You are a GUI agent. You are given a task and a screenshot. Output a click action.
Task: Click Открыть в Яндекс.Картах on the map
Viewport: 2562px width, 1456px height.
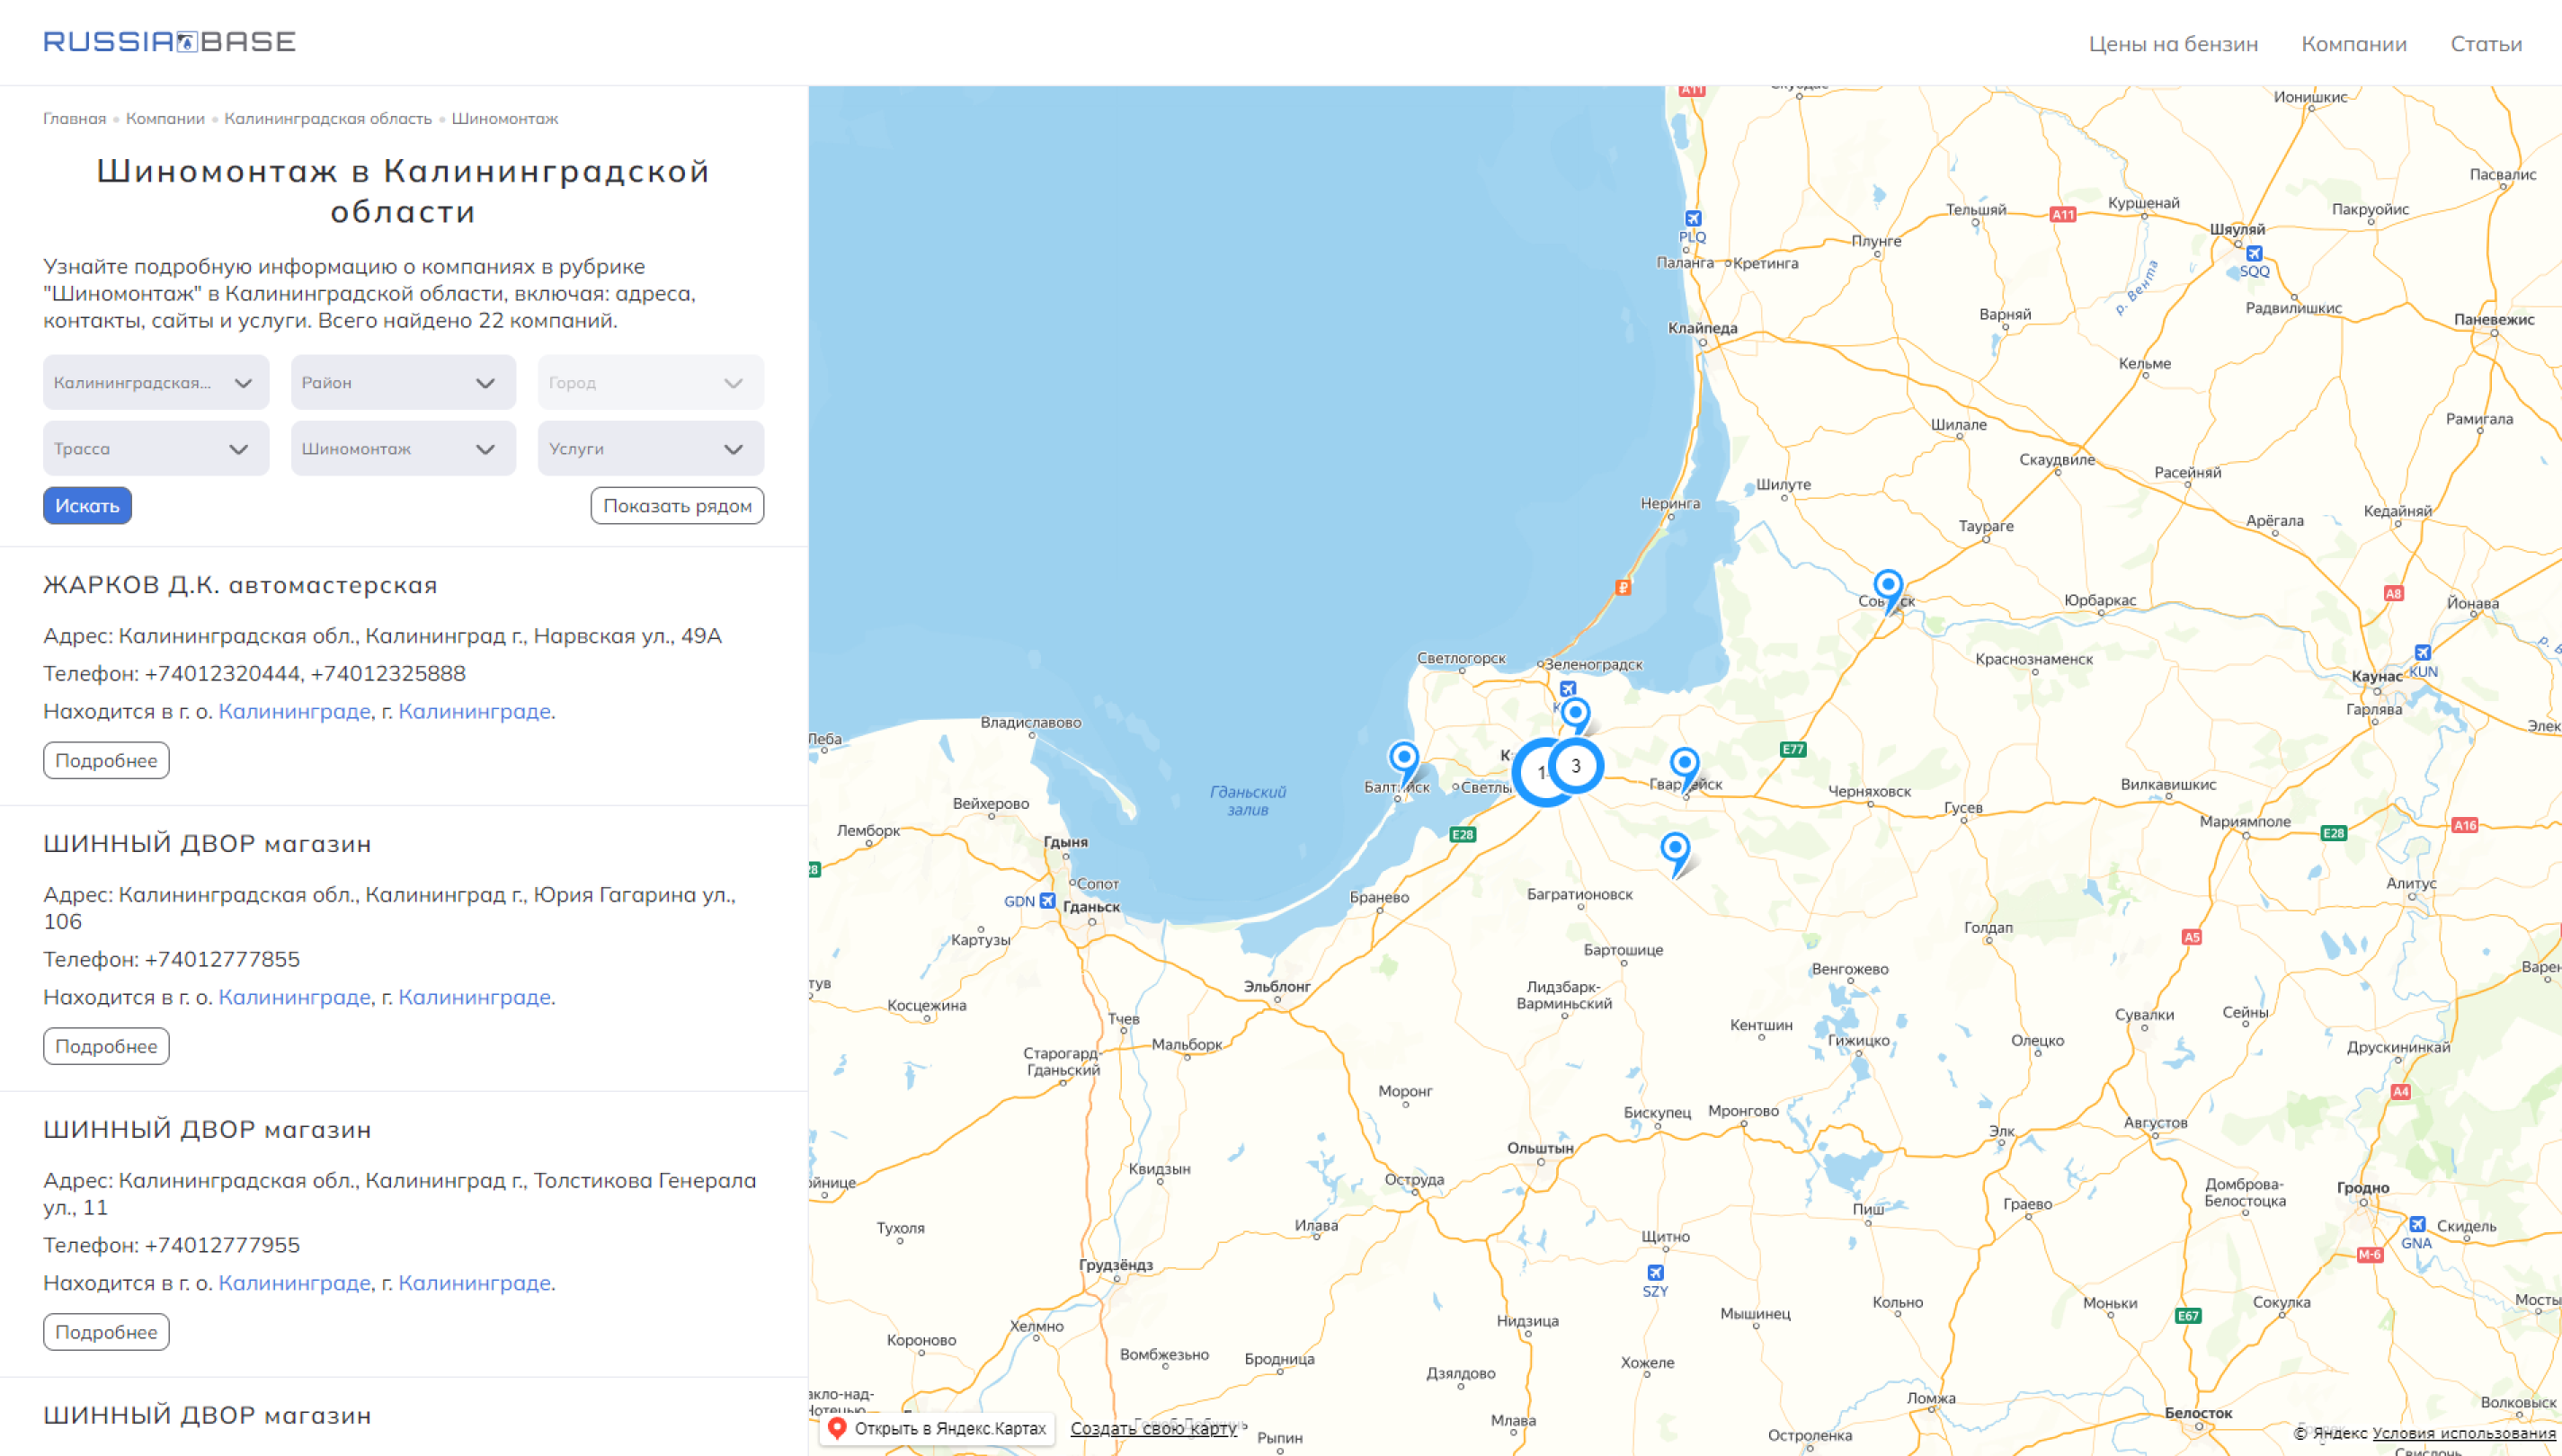[x=938, y=1428]
